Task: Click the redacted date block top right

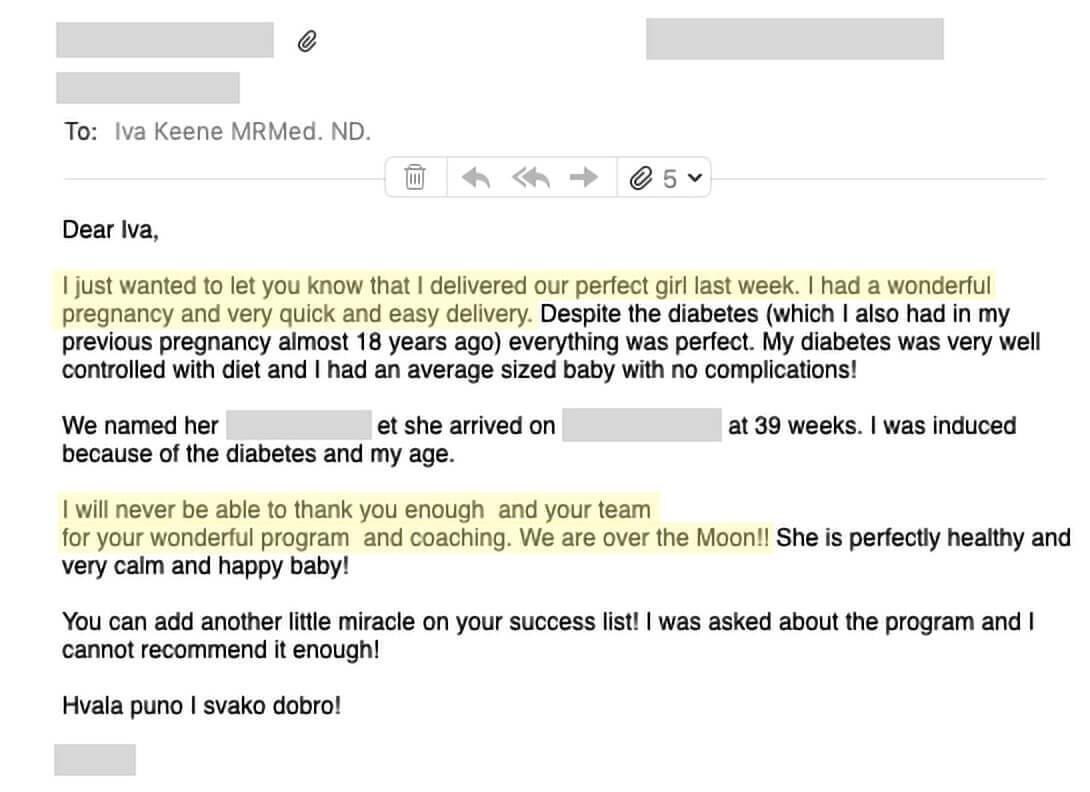Action: (795, 39)
